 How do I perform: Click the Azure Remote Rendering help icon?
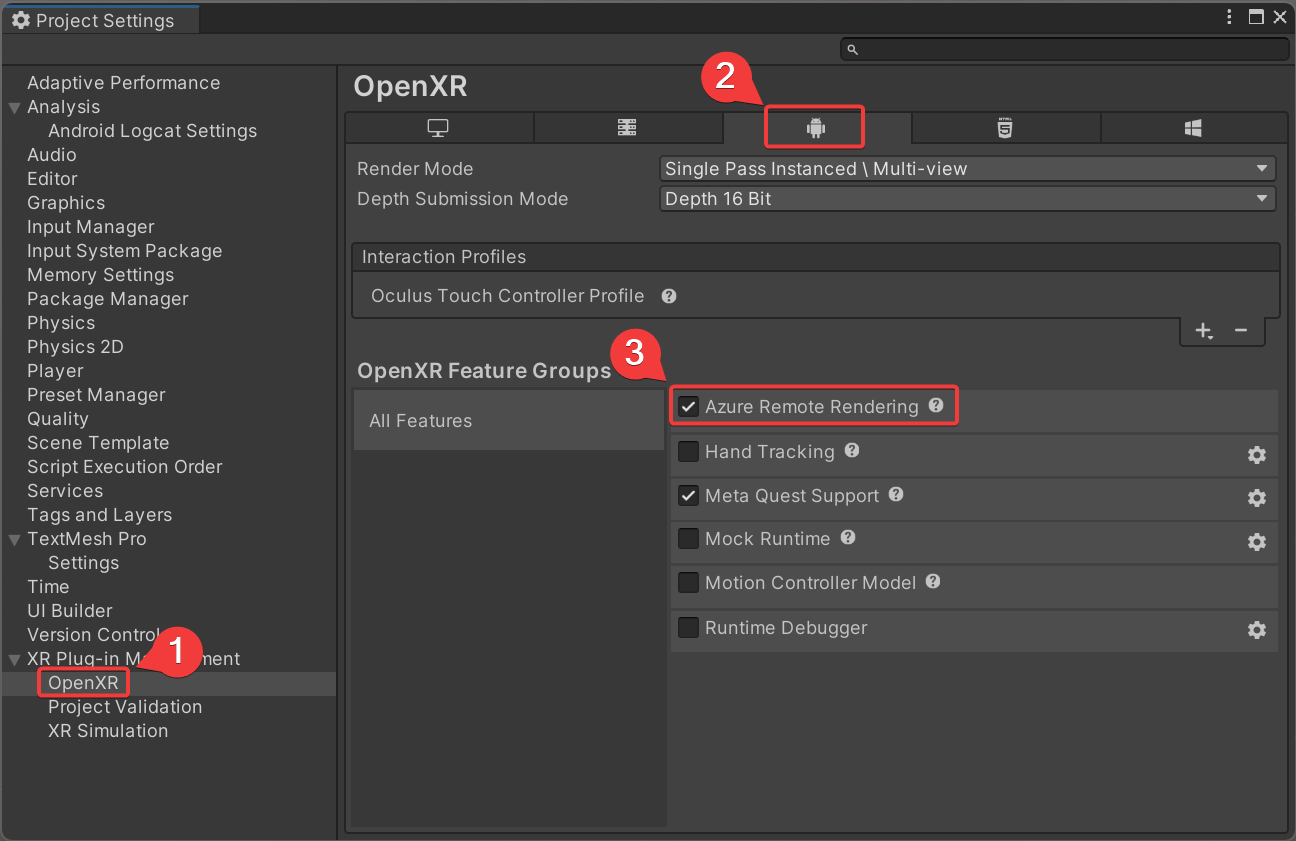[x=936, y=406]
